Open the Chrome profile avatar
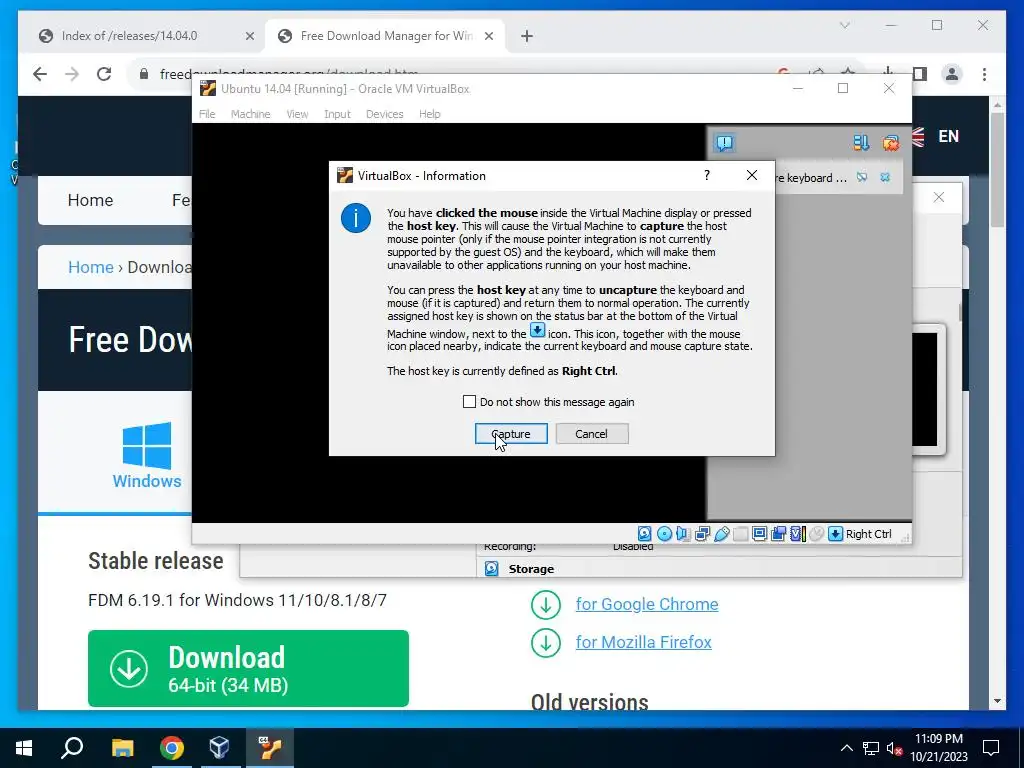The image size is (1024, 768). 952,74
